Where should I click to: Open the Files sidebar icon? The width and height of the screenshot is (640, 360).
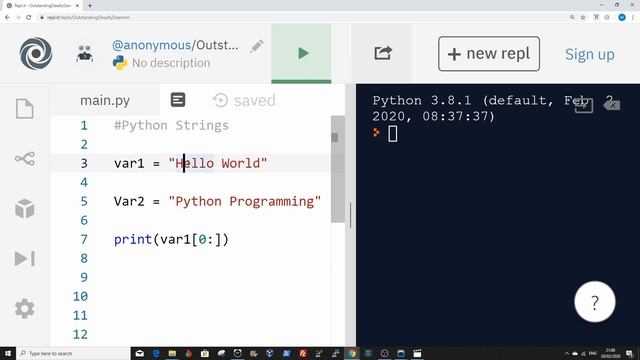(24, 109)
